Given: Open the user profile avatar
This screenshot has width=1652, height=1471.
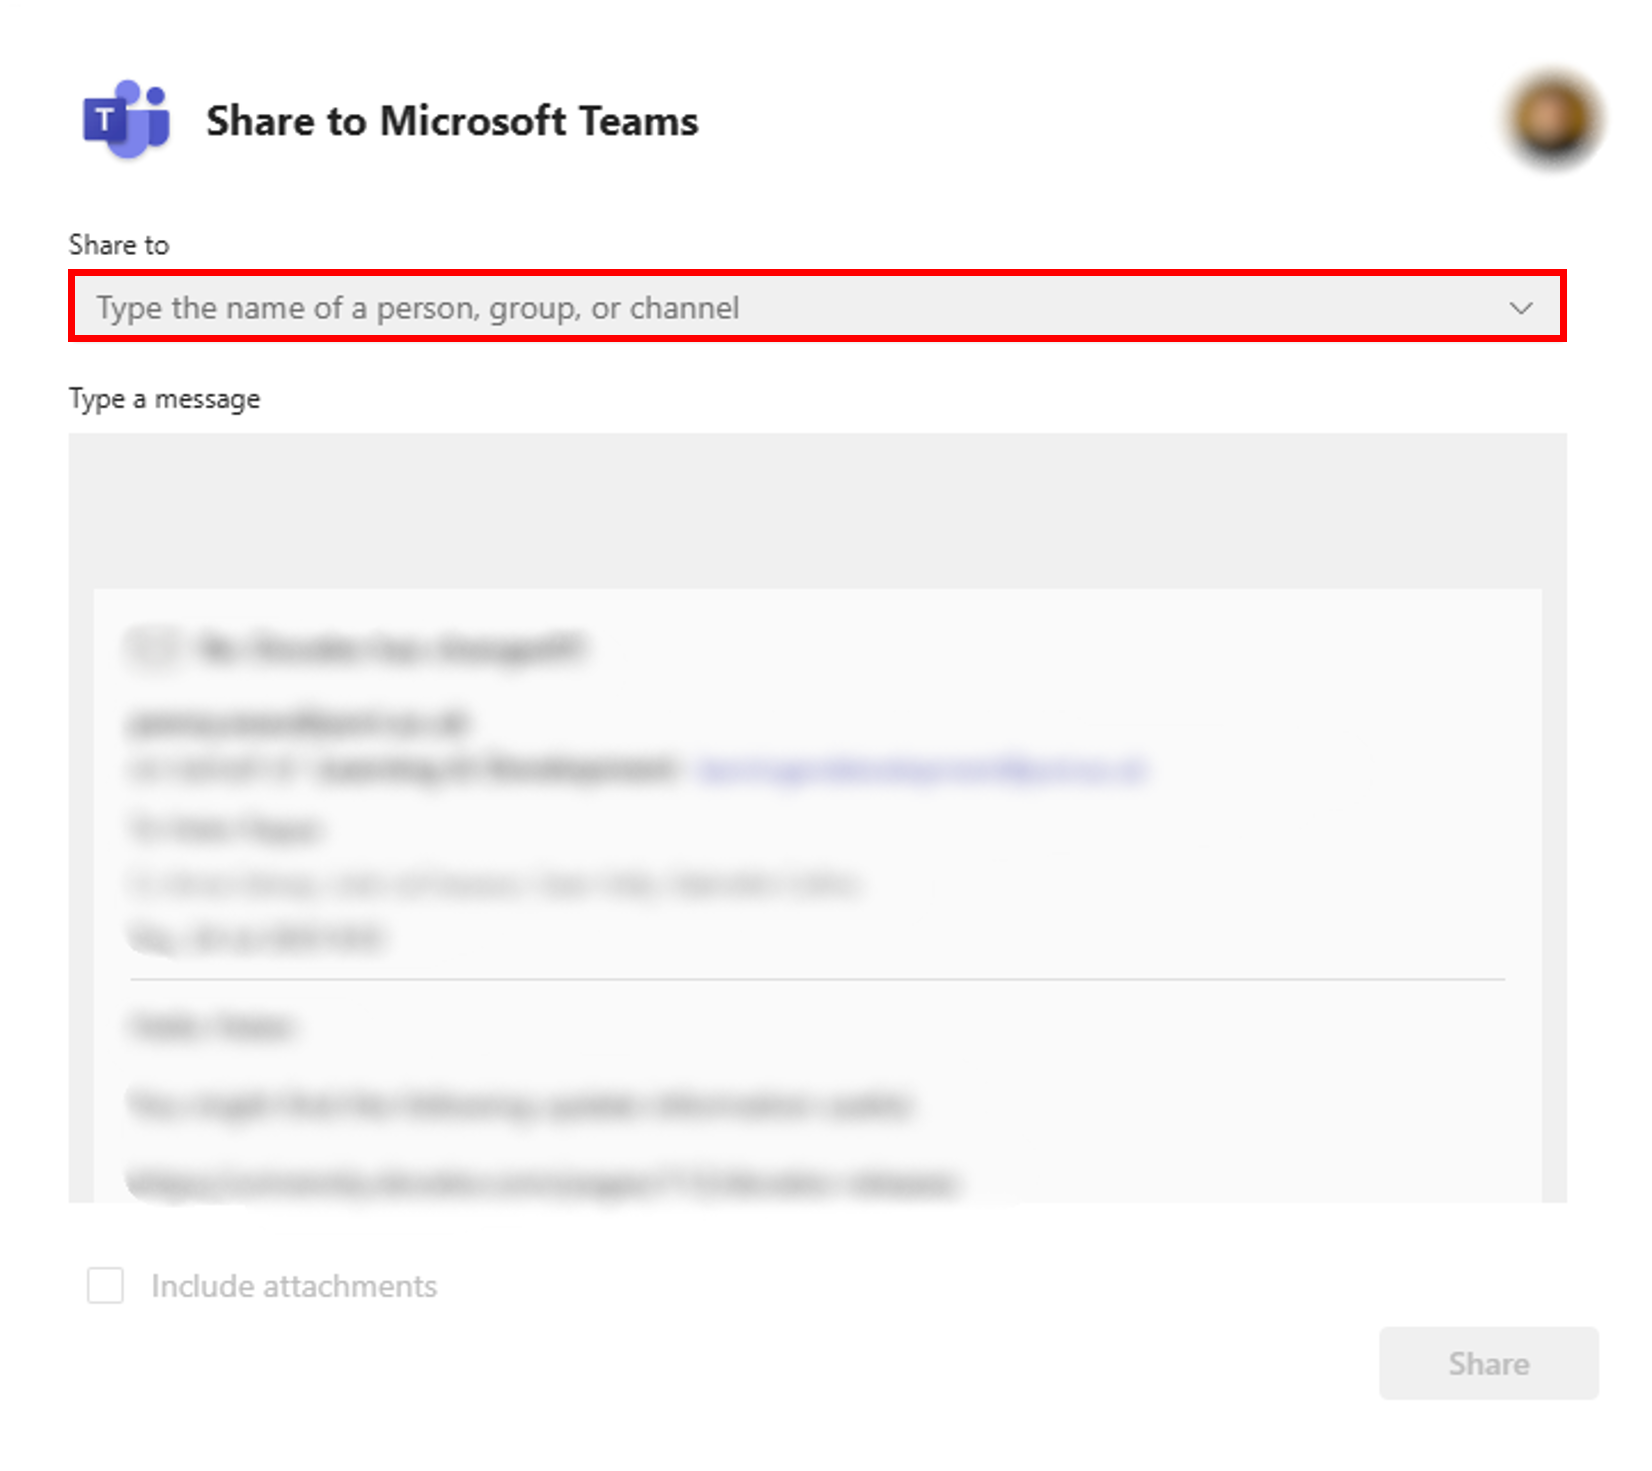Looking at the screenshot, I should 1552,119.
